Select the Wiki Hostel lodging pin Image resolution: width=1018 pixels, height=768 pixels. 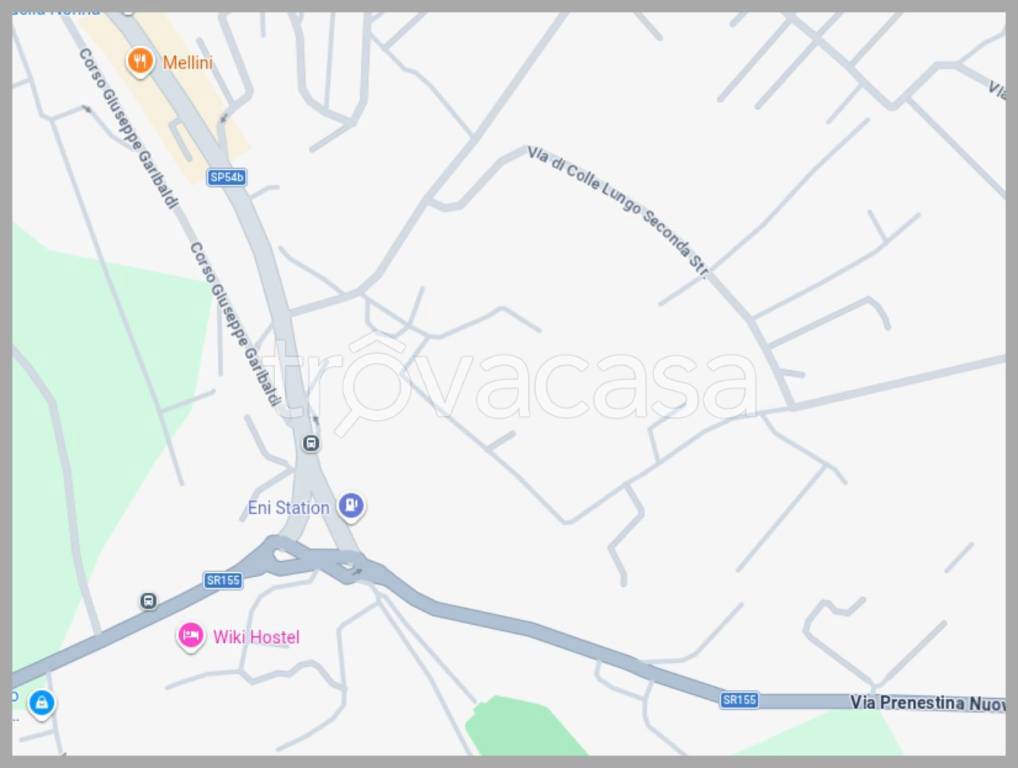click(x=191, y=636)
